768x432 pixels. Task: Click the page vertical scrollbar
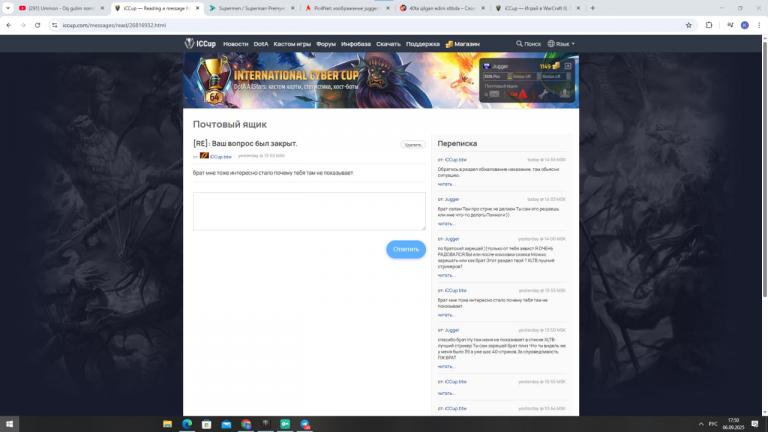click(x=765, y=167)
